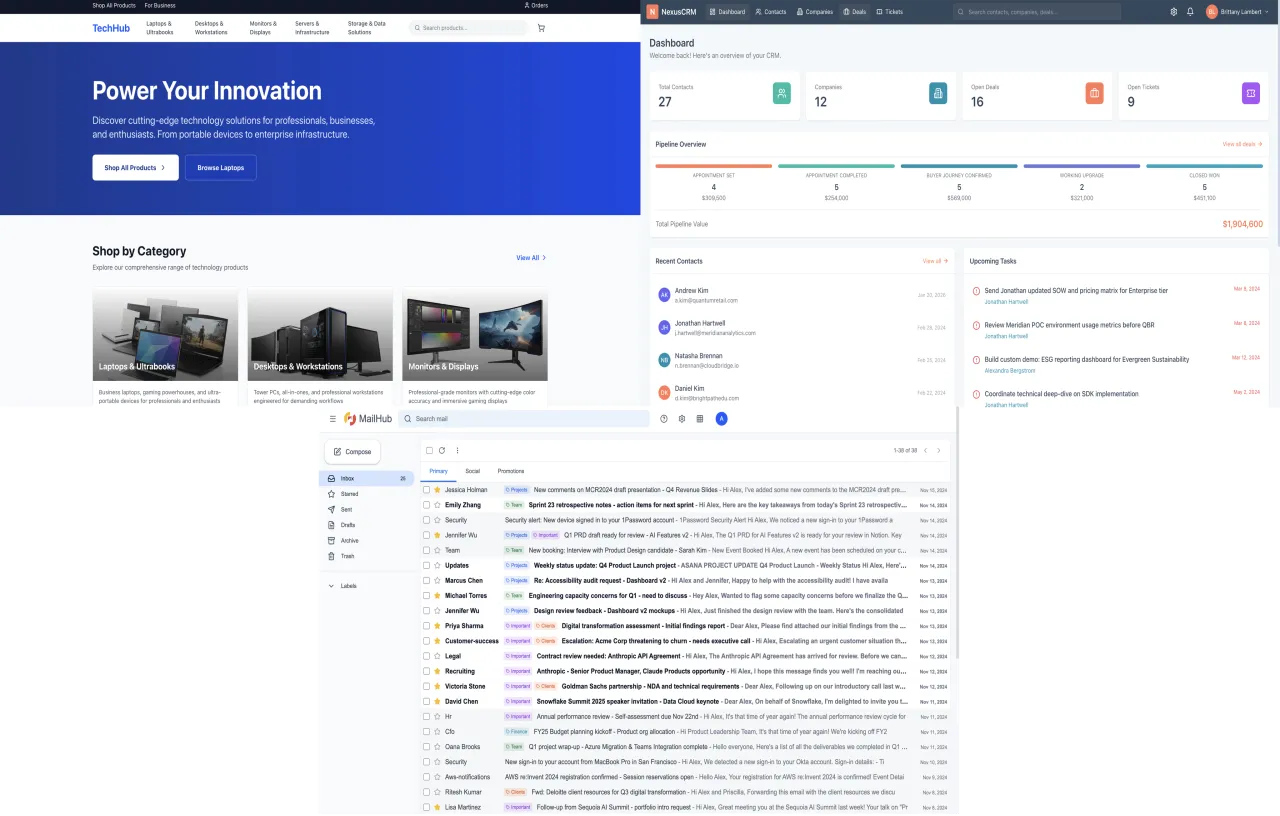Open Servers & Infrastructure menu in TechHub
The height and width of the screenshot is (816, 1280).
(x=312, y=28)
